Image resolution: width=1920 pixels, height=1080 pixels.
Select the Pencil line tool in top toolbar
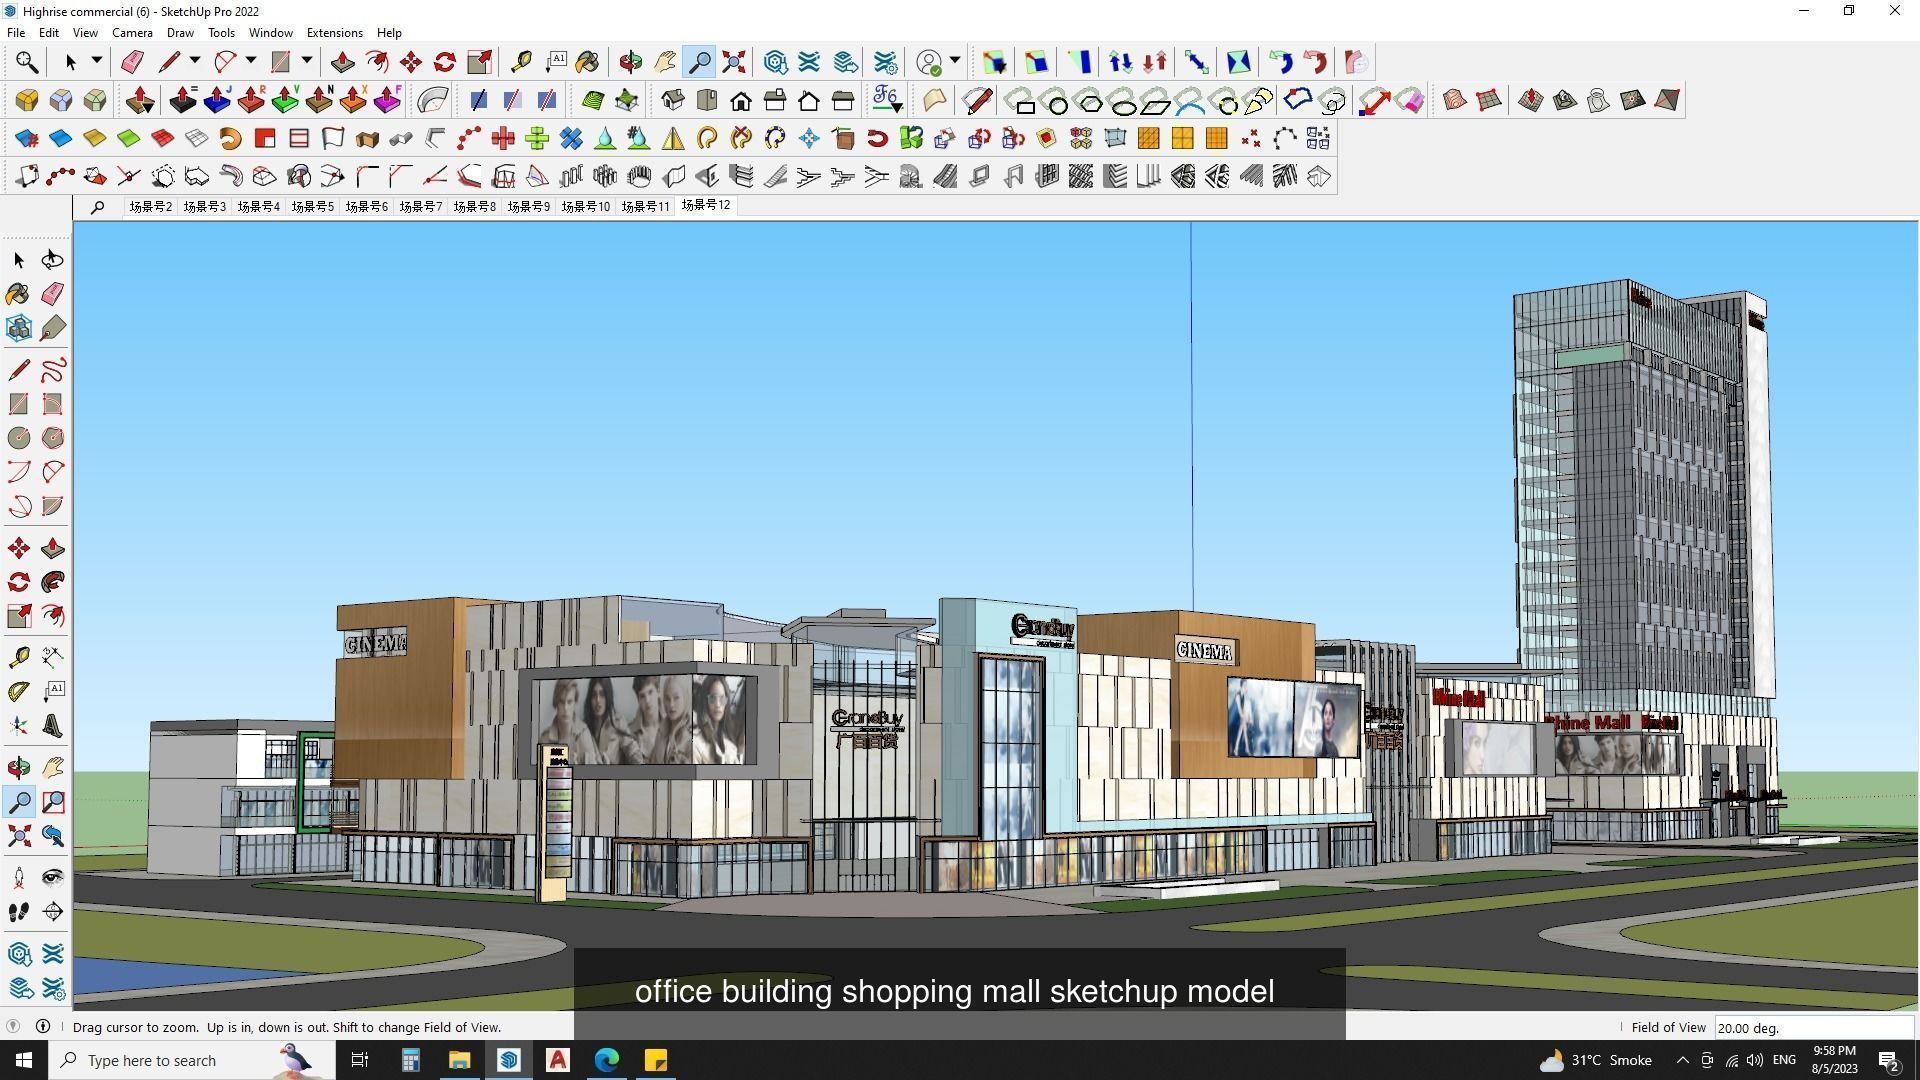coord(169,62)
